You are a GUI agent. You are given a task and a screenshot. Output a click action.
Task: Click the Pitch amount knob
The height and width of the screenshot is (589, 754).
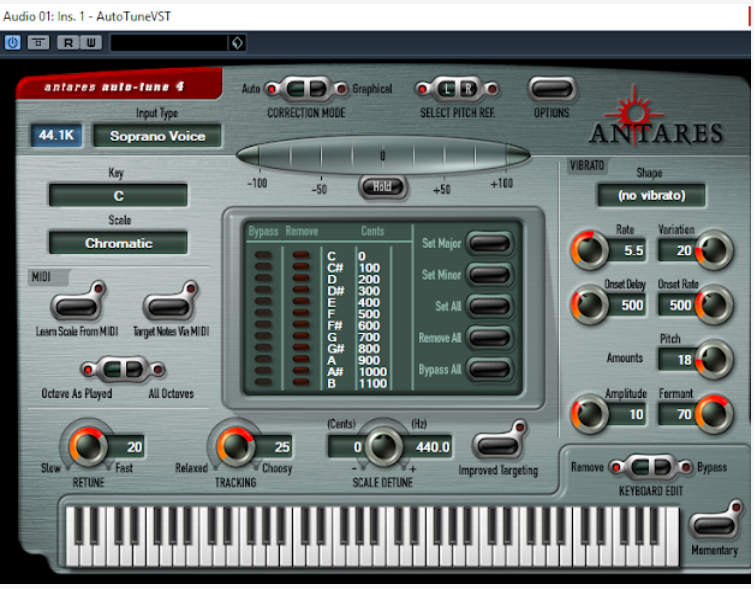(714, 359)
